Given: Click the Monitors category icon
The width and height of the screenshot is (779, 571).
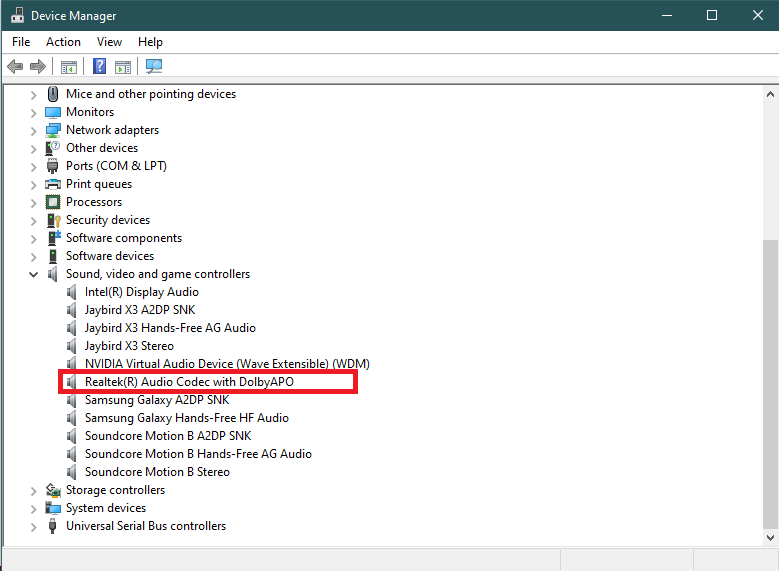Looking at the screenshot, I should pos(53,112).
